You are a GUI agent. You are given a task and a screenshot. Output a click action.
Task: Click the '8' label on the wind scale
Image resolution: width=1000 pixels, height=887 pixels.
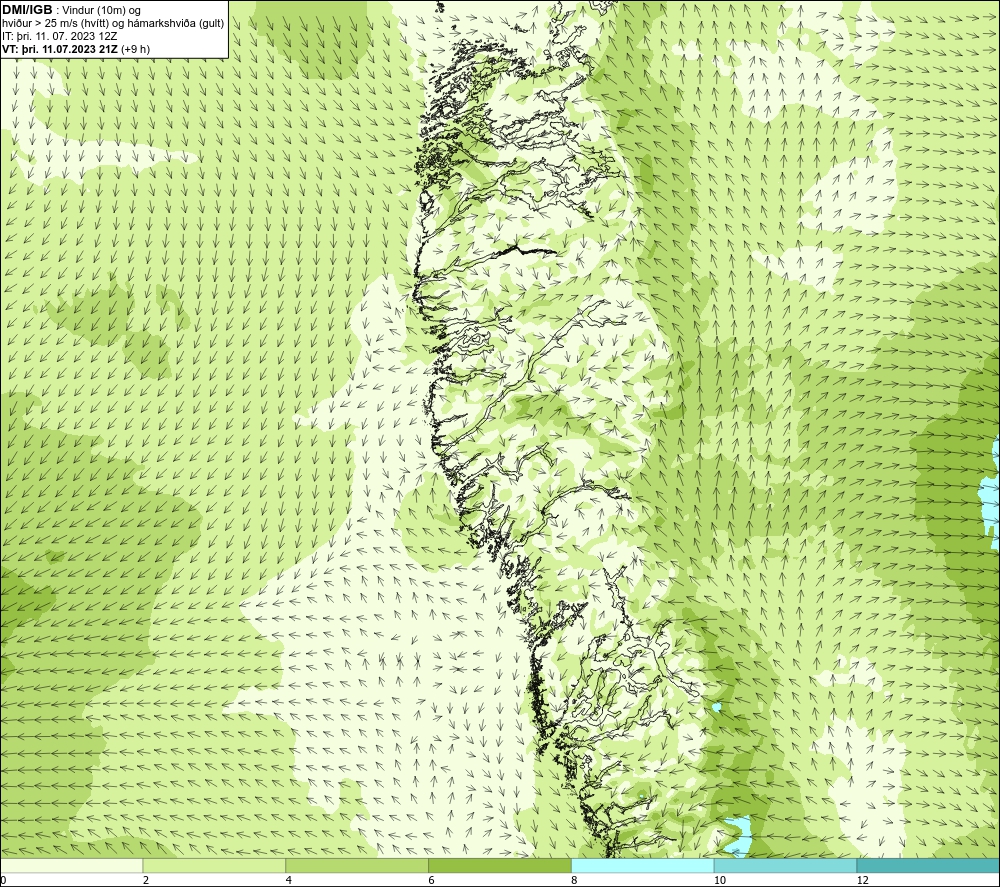(x=575, y=881)
